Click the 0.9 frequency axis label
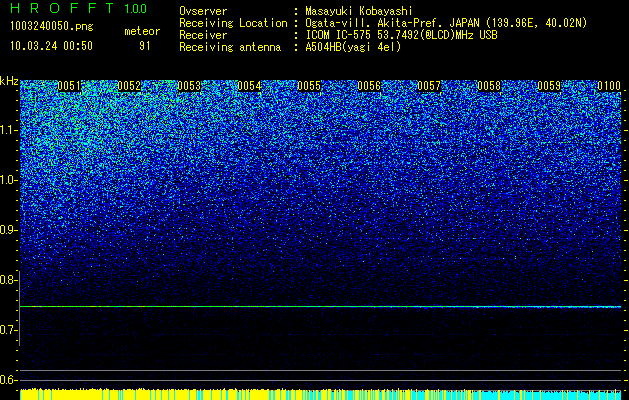The width and height of the screenshot is (629, 400). tap(8, 230)
